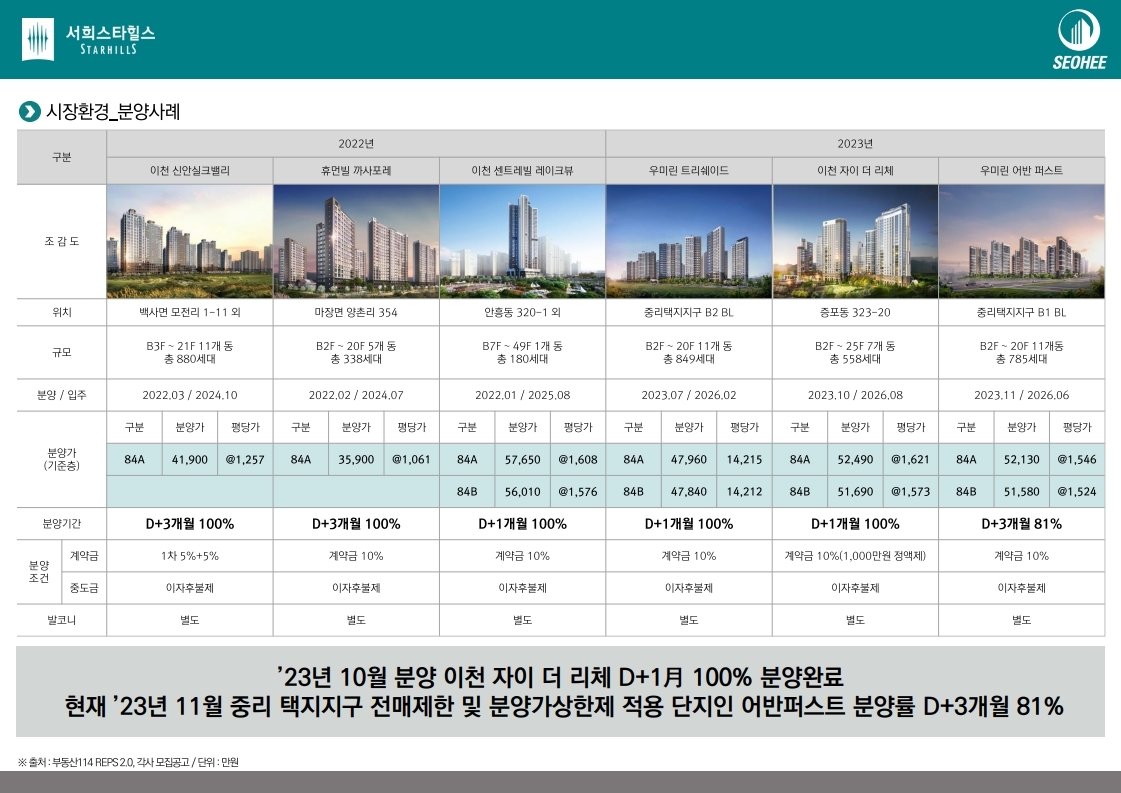Select the deposit term 계약금 10%(1,000만원 정액제)
1121x793 pixels.
855,556
